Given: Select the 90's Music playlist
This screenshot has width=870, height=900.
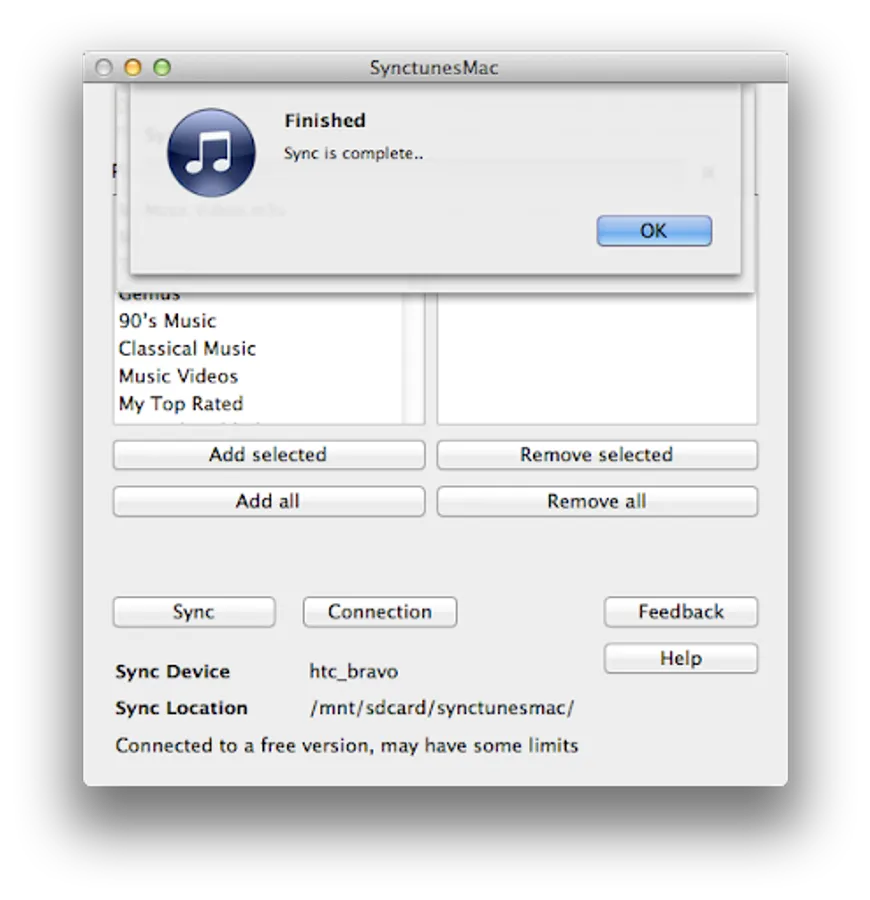Looking at the screenshot, I should coord(167,320).
